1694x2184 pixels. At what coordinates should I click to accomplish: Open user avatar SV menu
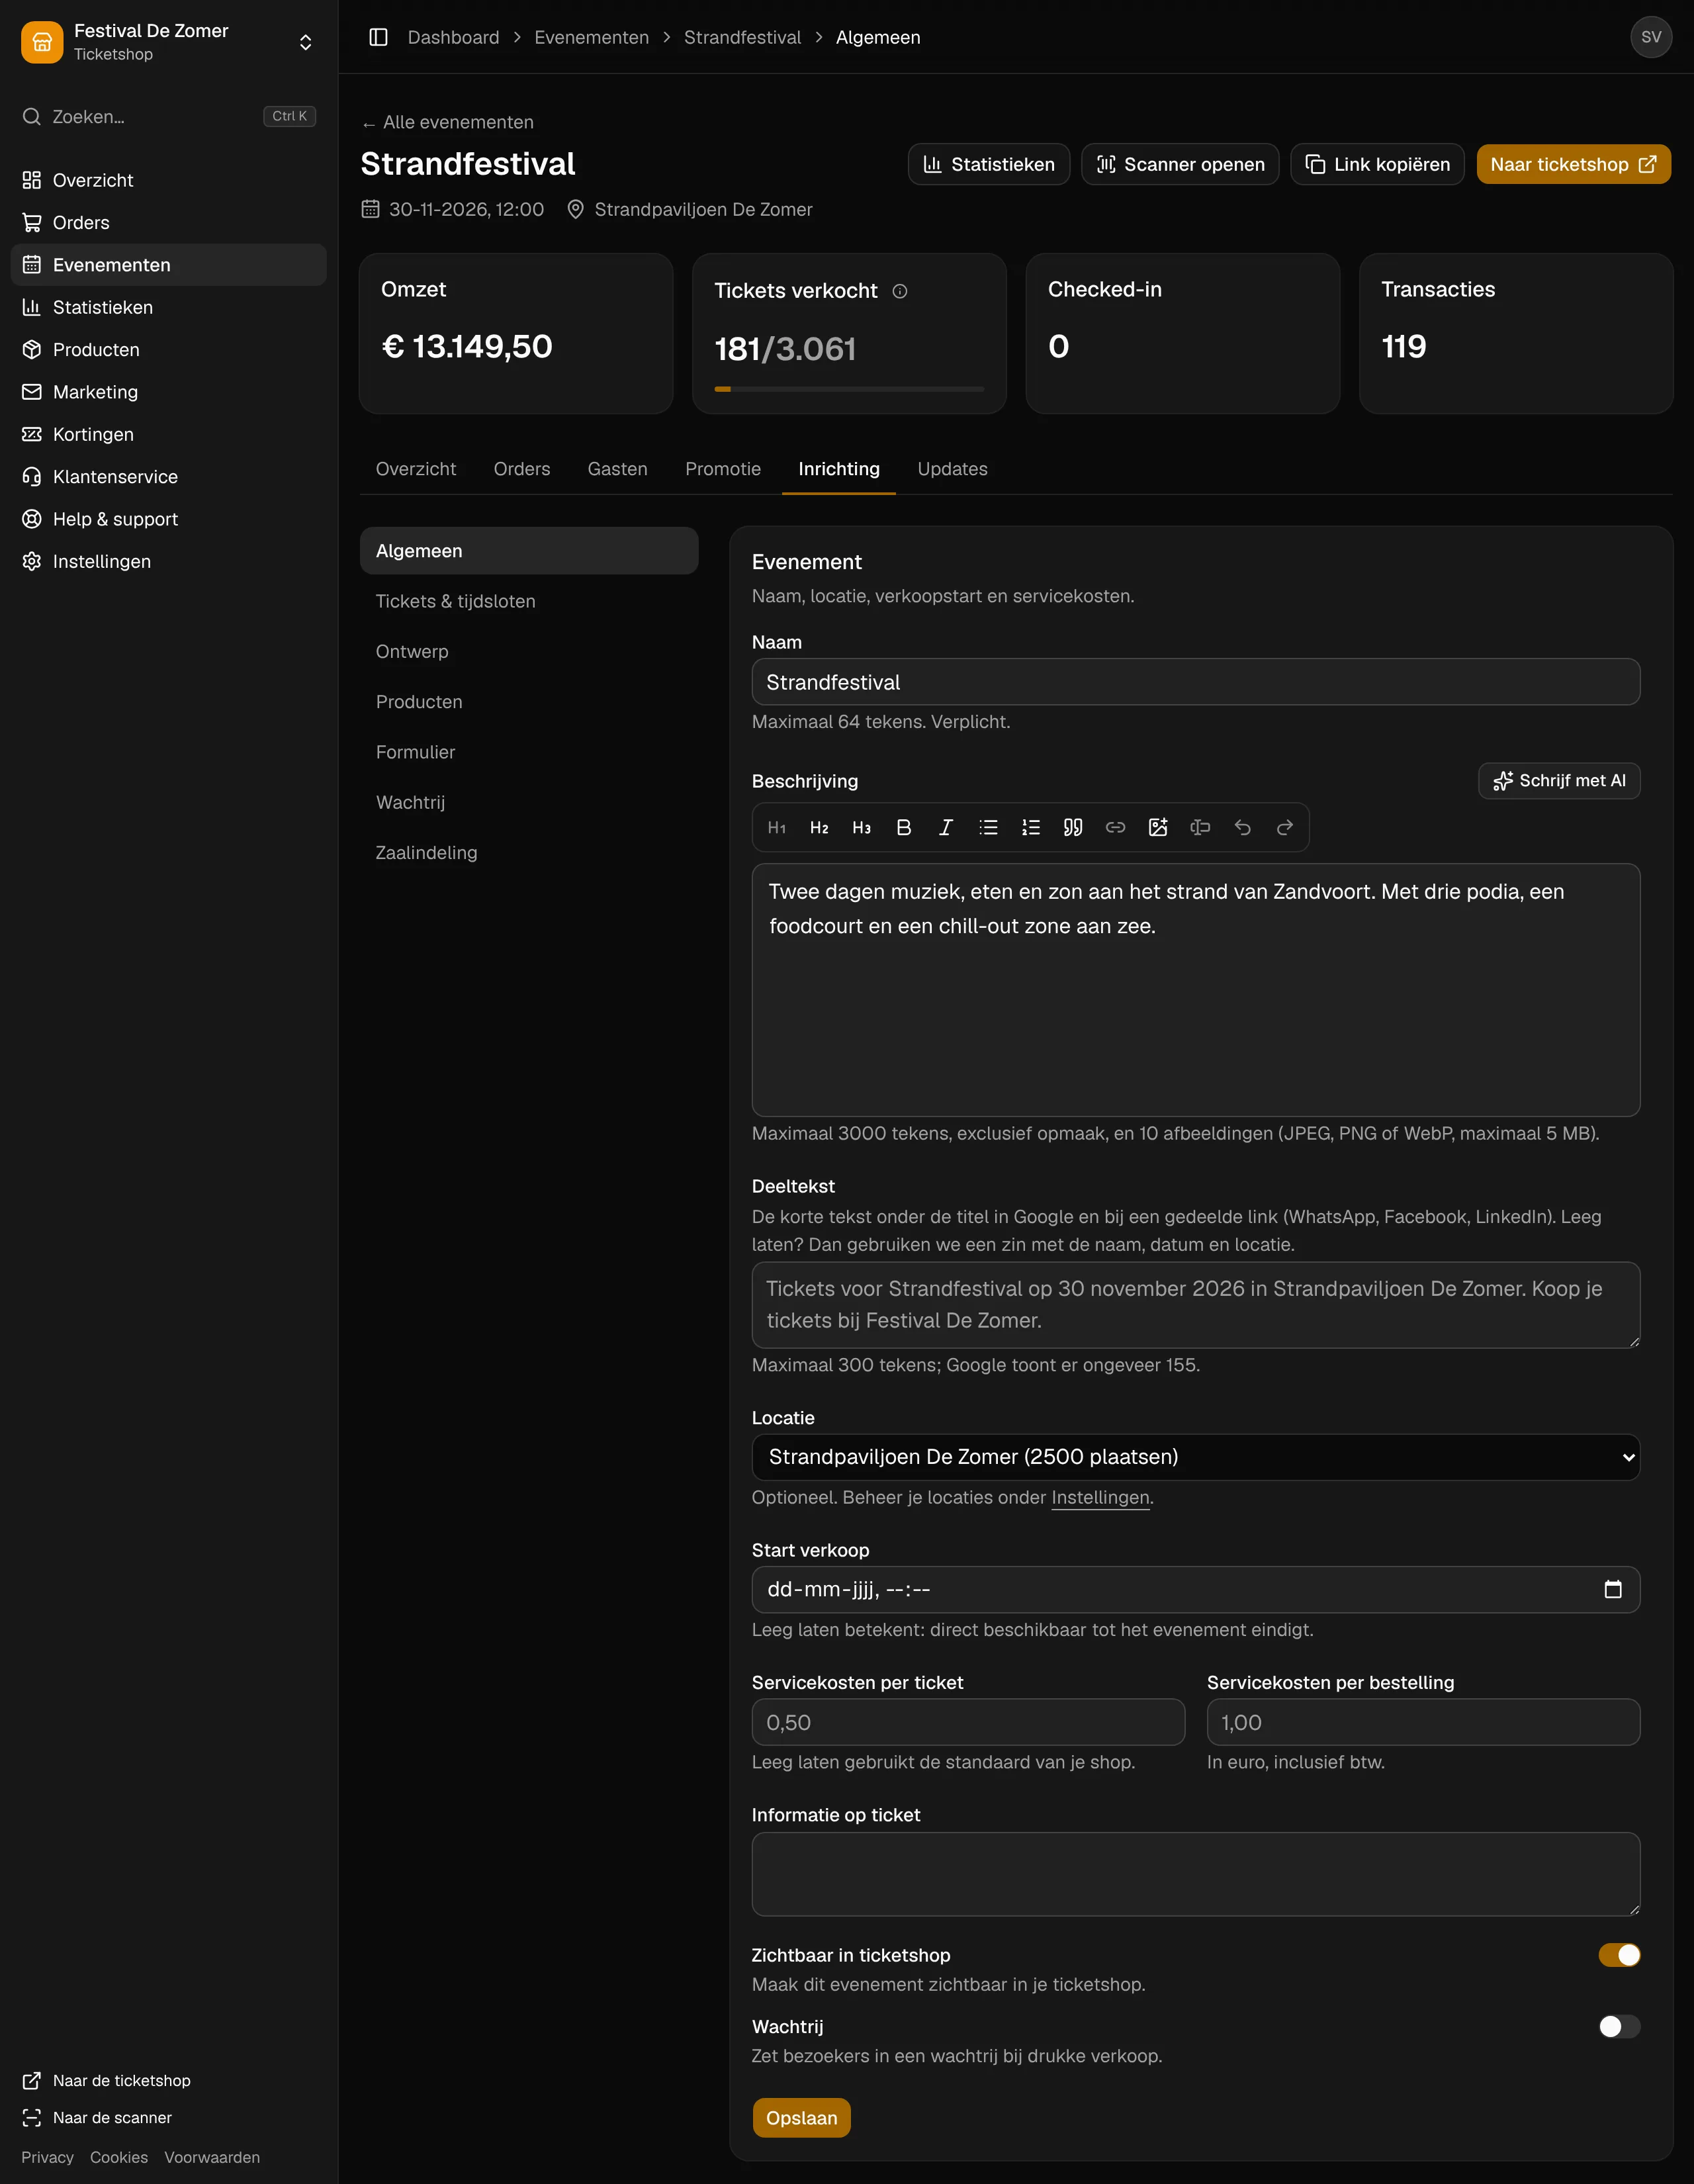pos(1651,37)
